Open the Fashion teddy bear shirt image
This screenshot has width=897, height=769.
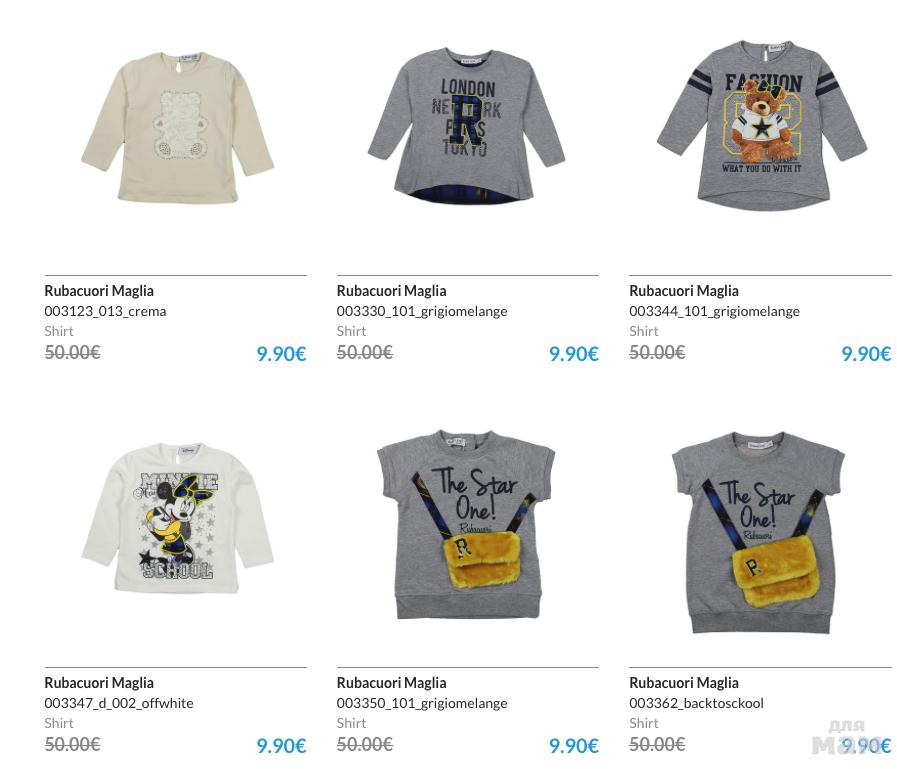coord(762,125)
